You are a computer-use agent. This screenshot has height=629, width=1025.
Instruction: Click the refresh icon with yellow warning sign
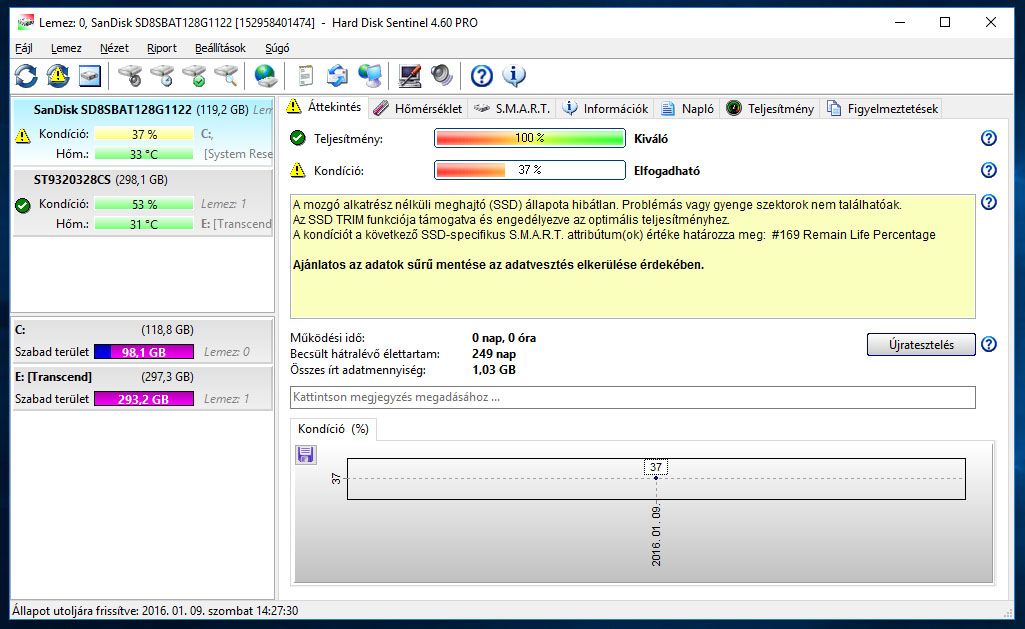(58, 76)
